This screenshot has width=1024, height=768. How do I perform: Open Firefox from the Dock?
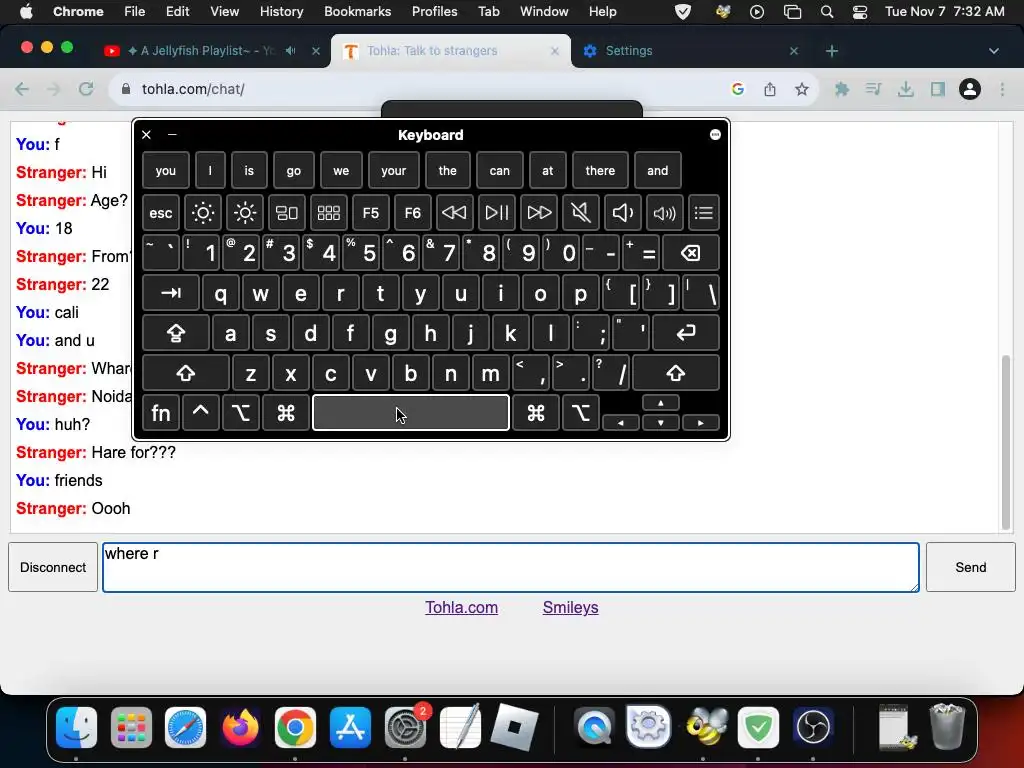click(240, 727)
